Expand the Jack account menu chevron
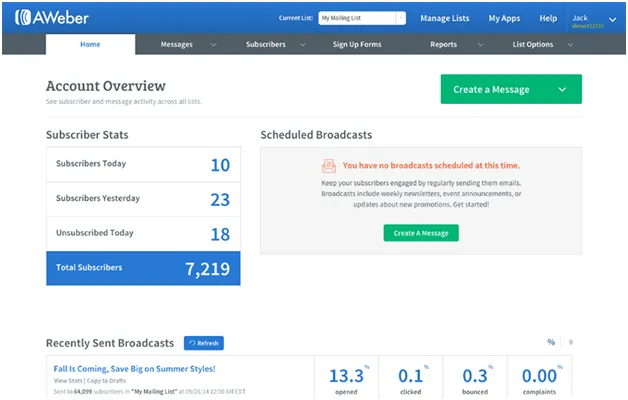This screenshot has height=400, width=628. click(612, 19)
